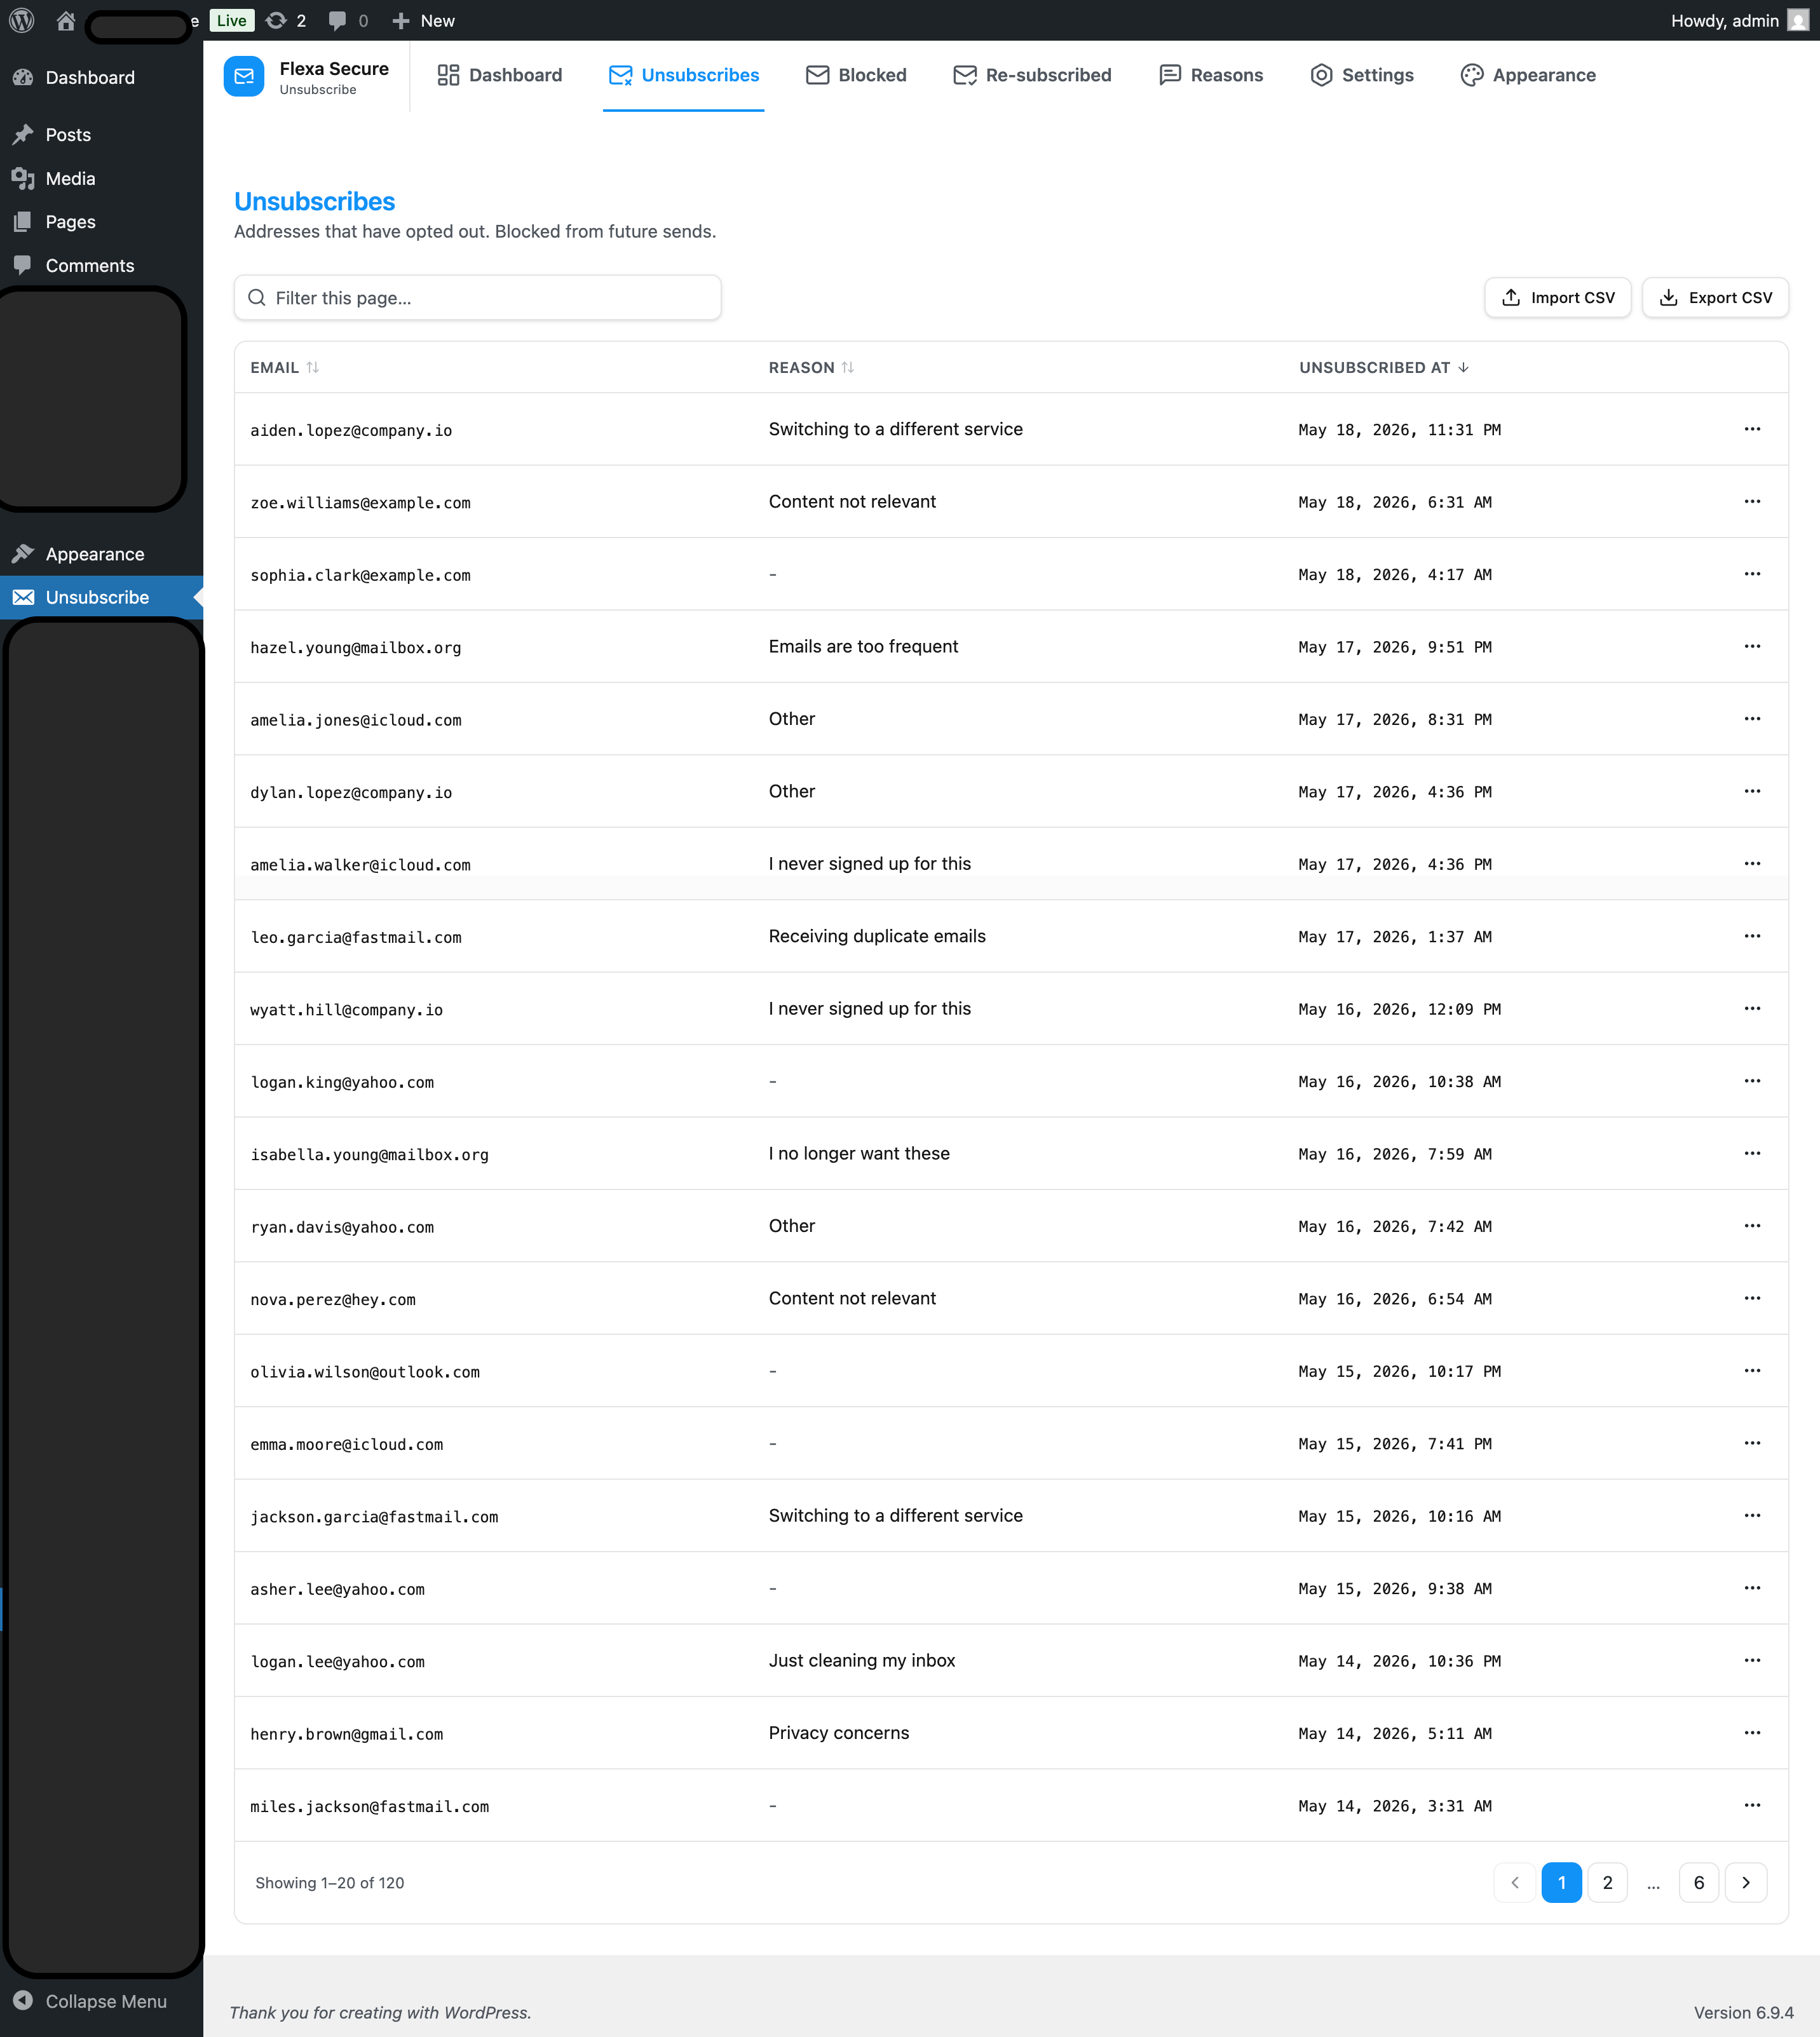Open actions menu for nova.perez@hey.com
Viewport: 1820px width, 2037px height.
tap(1752, 1298)
